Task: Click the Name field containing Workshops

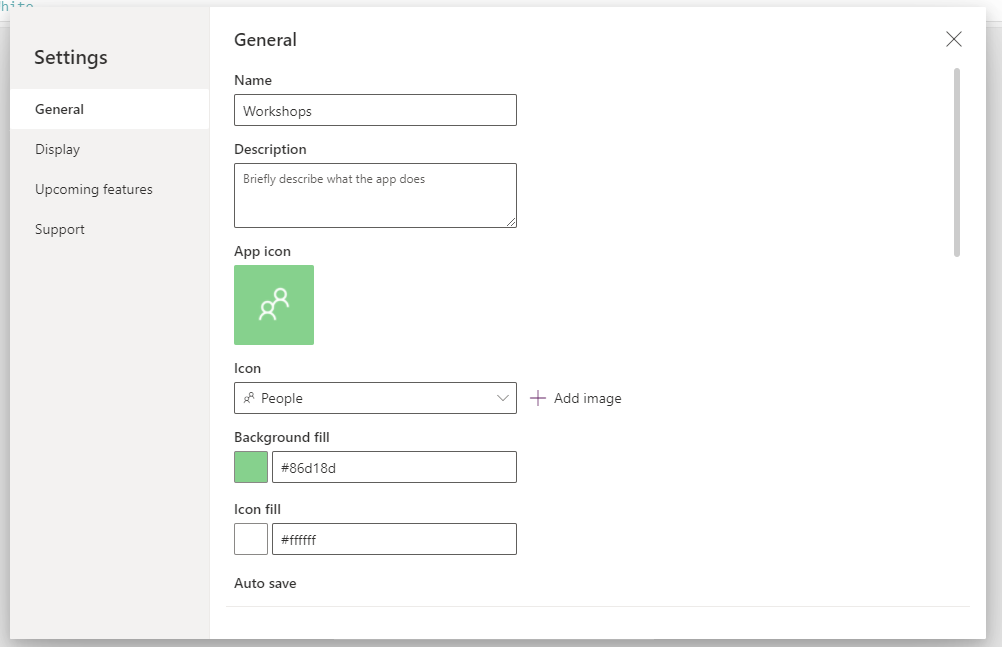Action: [375, 110]
